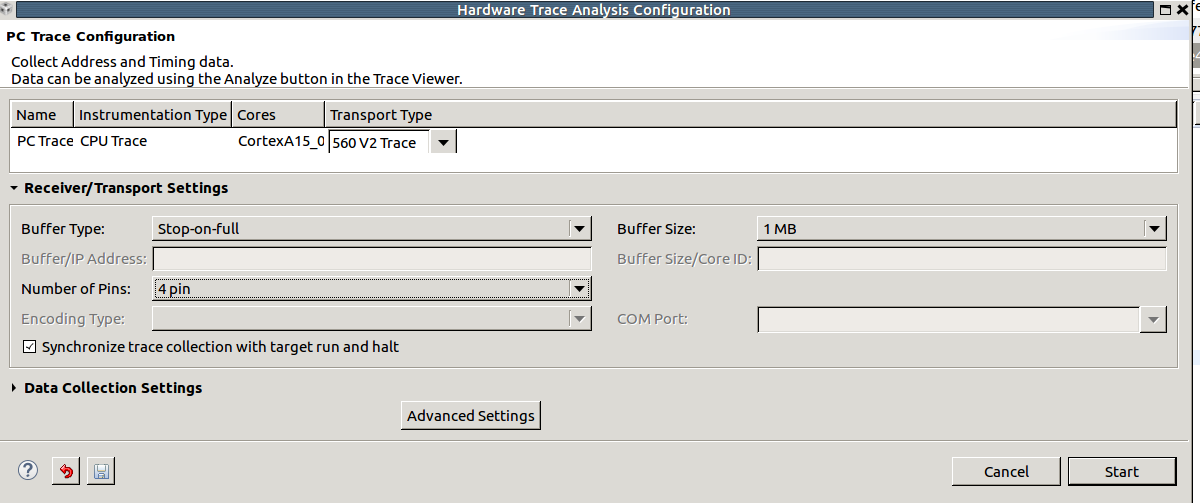Click the Transport Type column header
The width and height of the screenshot is (1200, 503).
point(381,115)
